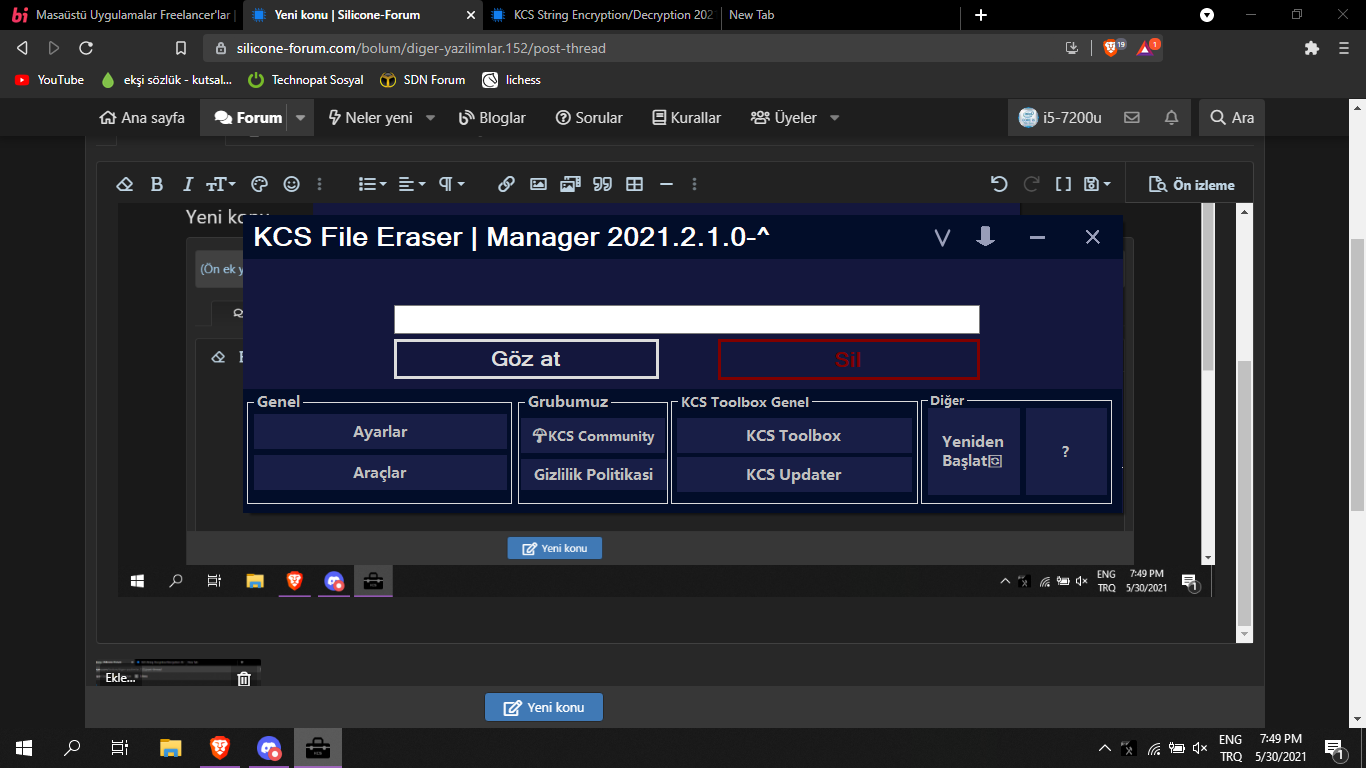
Task: Insert a quote block
Action: pyautogui.click(x=602, y=184)
